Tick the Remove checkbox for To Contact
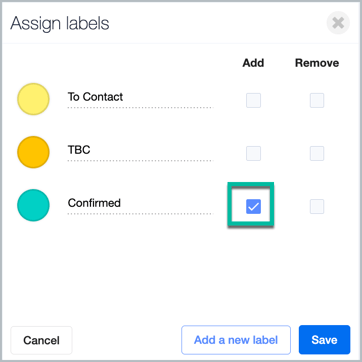 click(317, 100)
